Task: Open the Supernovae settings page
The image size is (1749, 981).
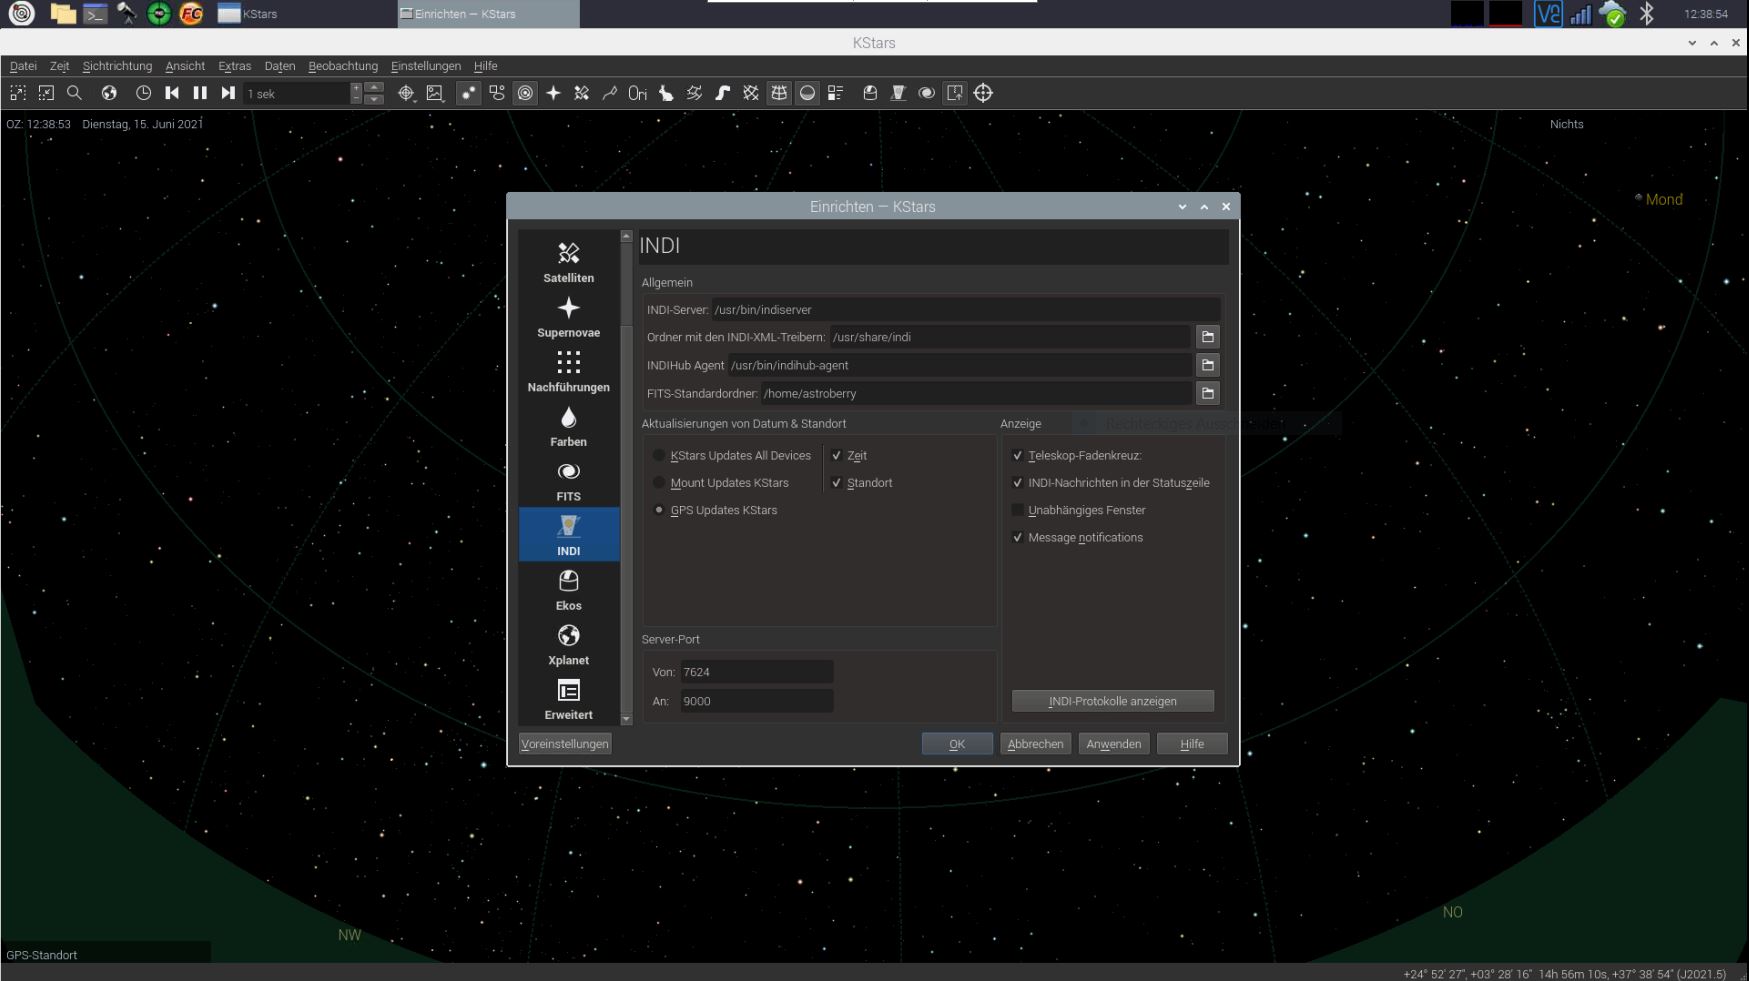Action: tap(568, 317)
